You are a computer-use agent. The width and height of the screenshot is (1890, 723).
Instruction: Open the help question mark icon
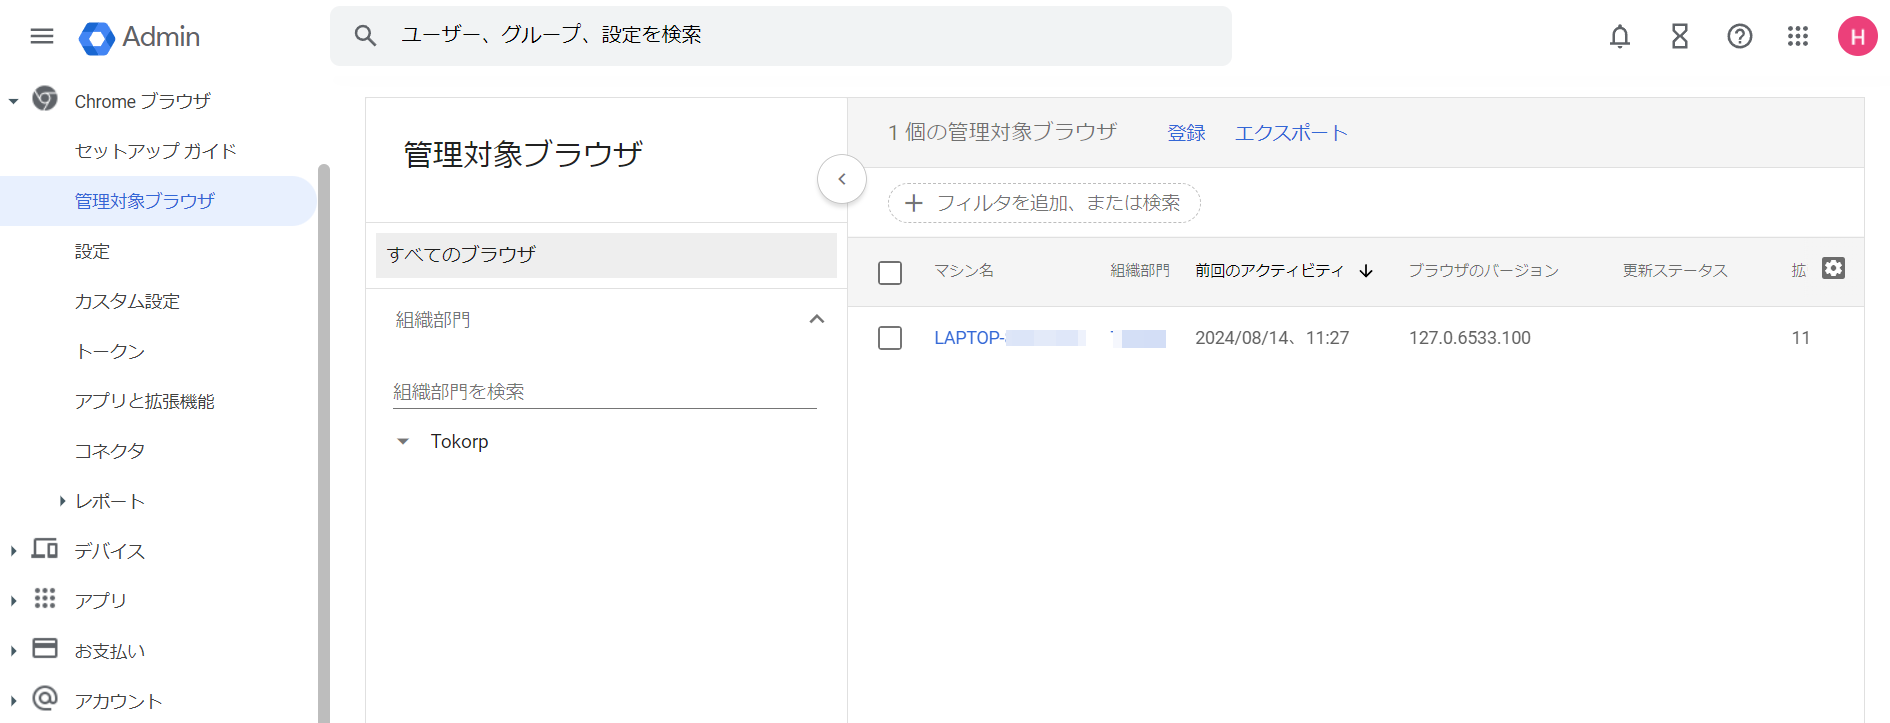pos(1739,37)
